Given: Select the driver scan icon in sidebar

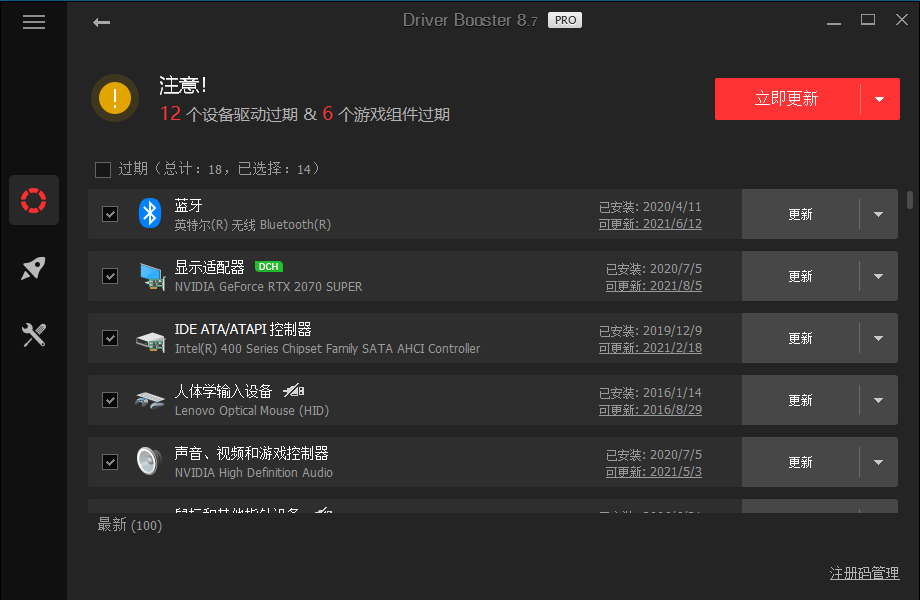Looking at the screenshot, I should point(33,199).
